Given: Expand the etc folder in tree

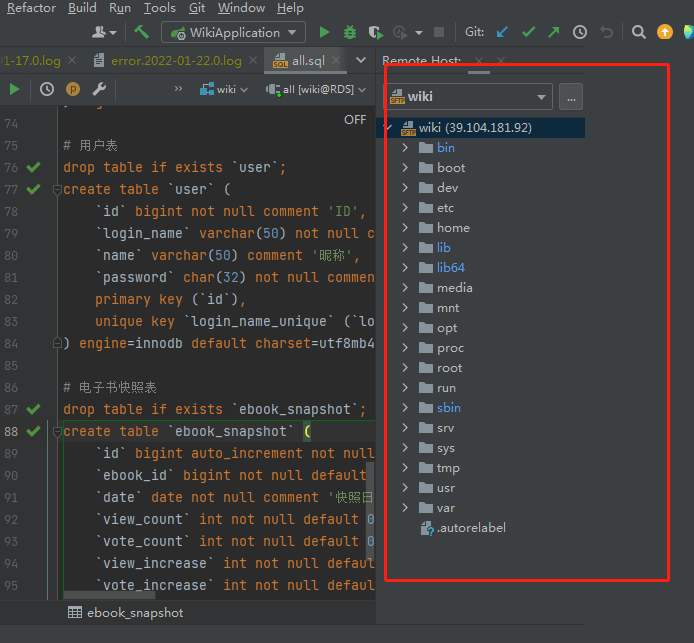Looking at the screenshot, I should (x=405, y=208).
